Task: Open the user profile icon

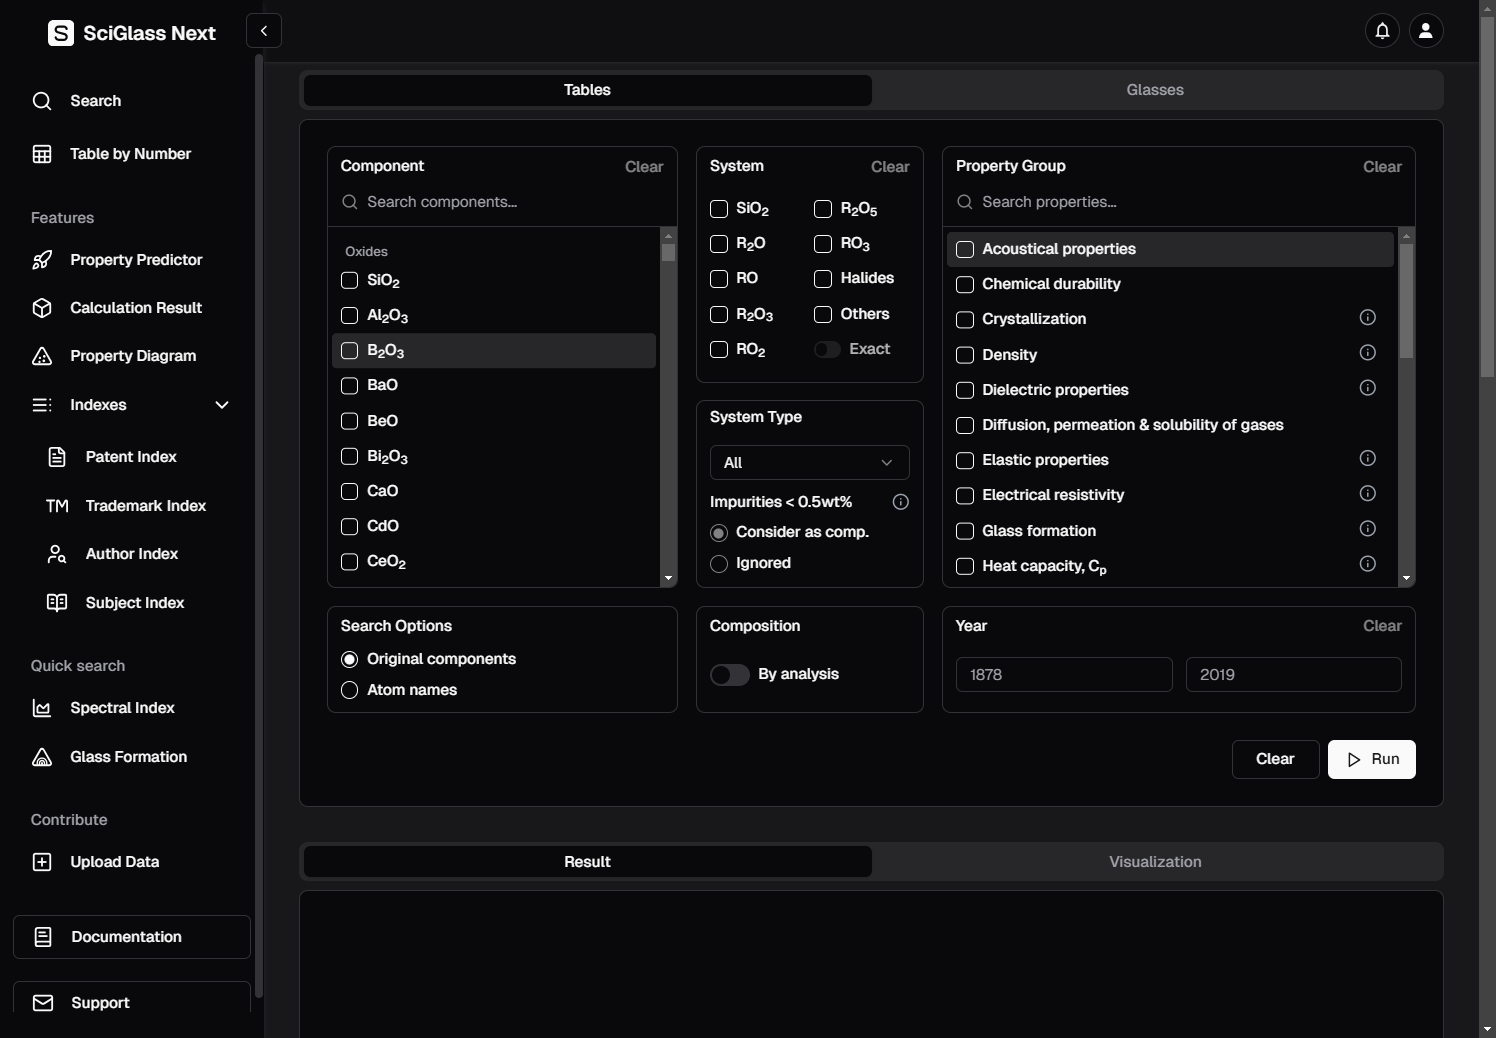Action: click(x=1426, y=31)
